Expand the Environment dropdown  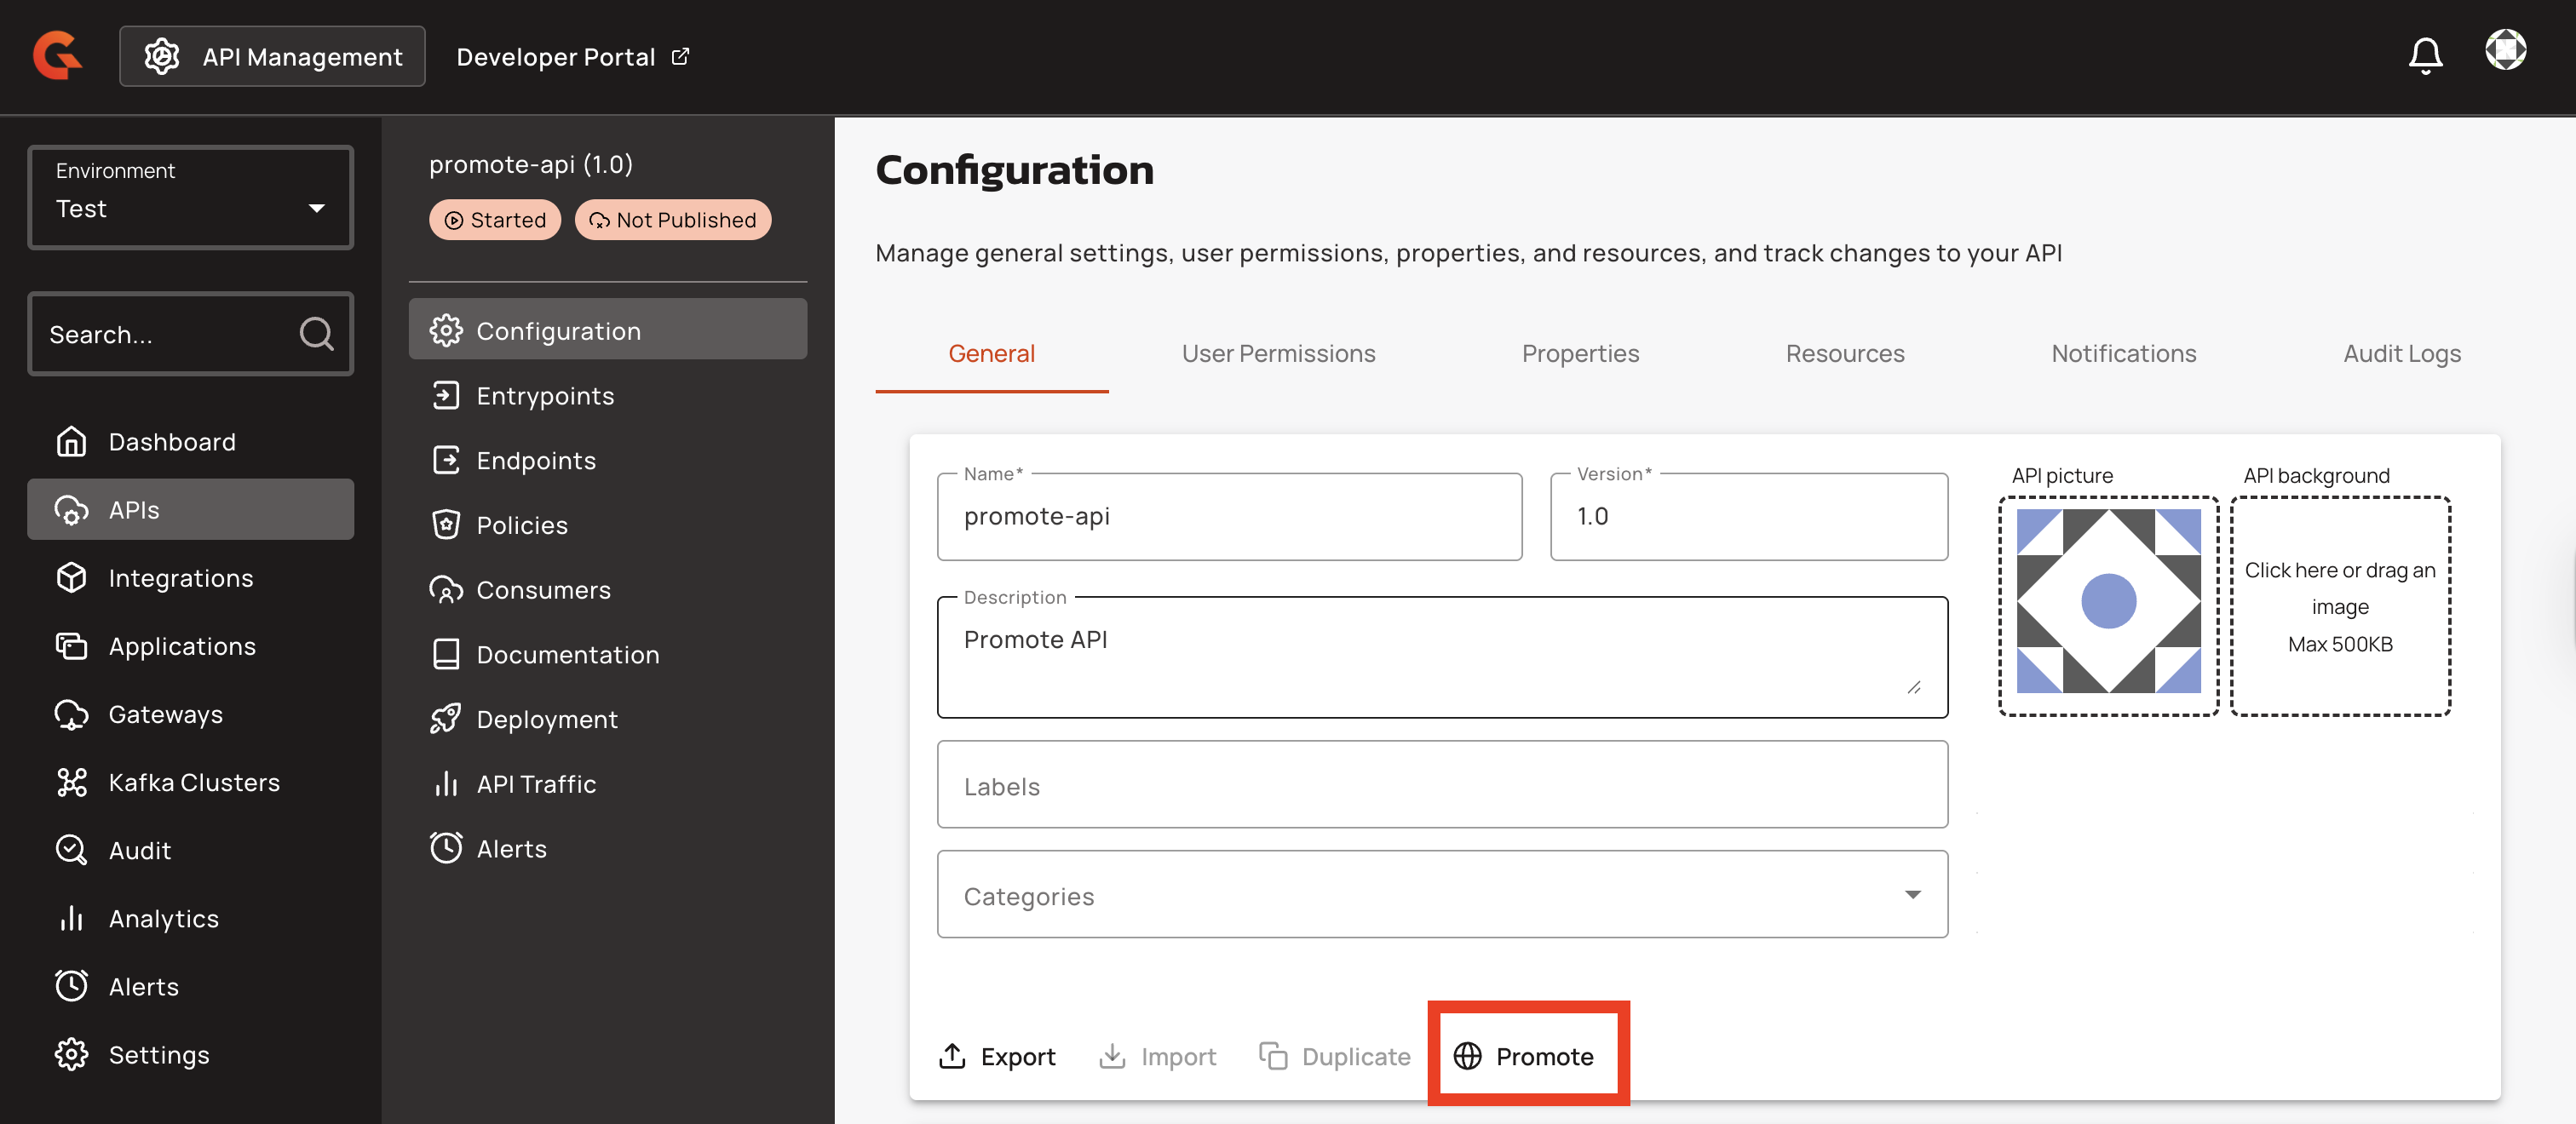pos(190,197)
